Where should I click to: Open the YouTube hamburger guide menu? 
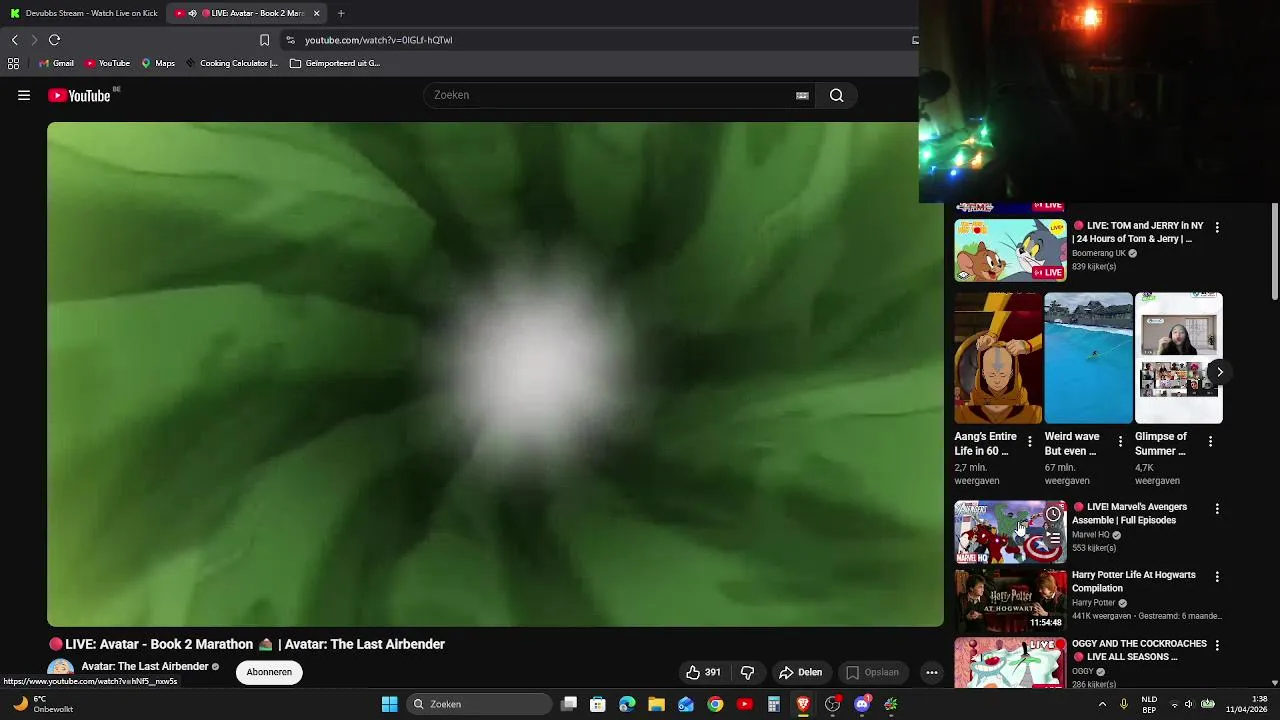pos(24,95)
